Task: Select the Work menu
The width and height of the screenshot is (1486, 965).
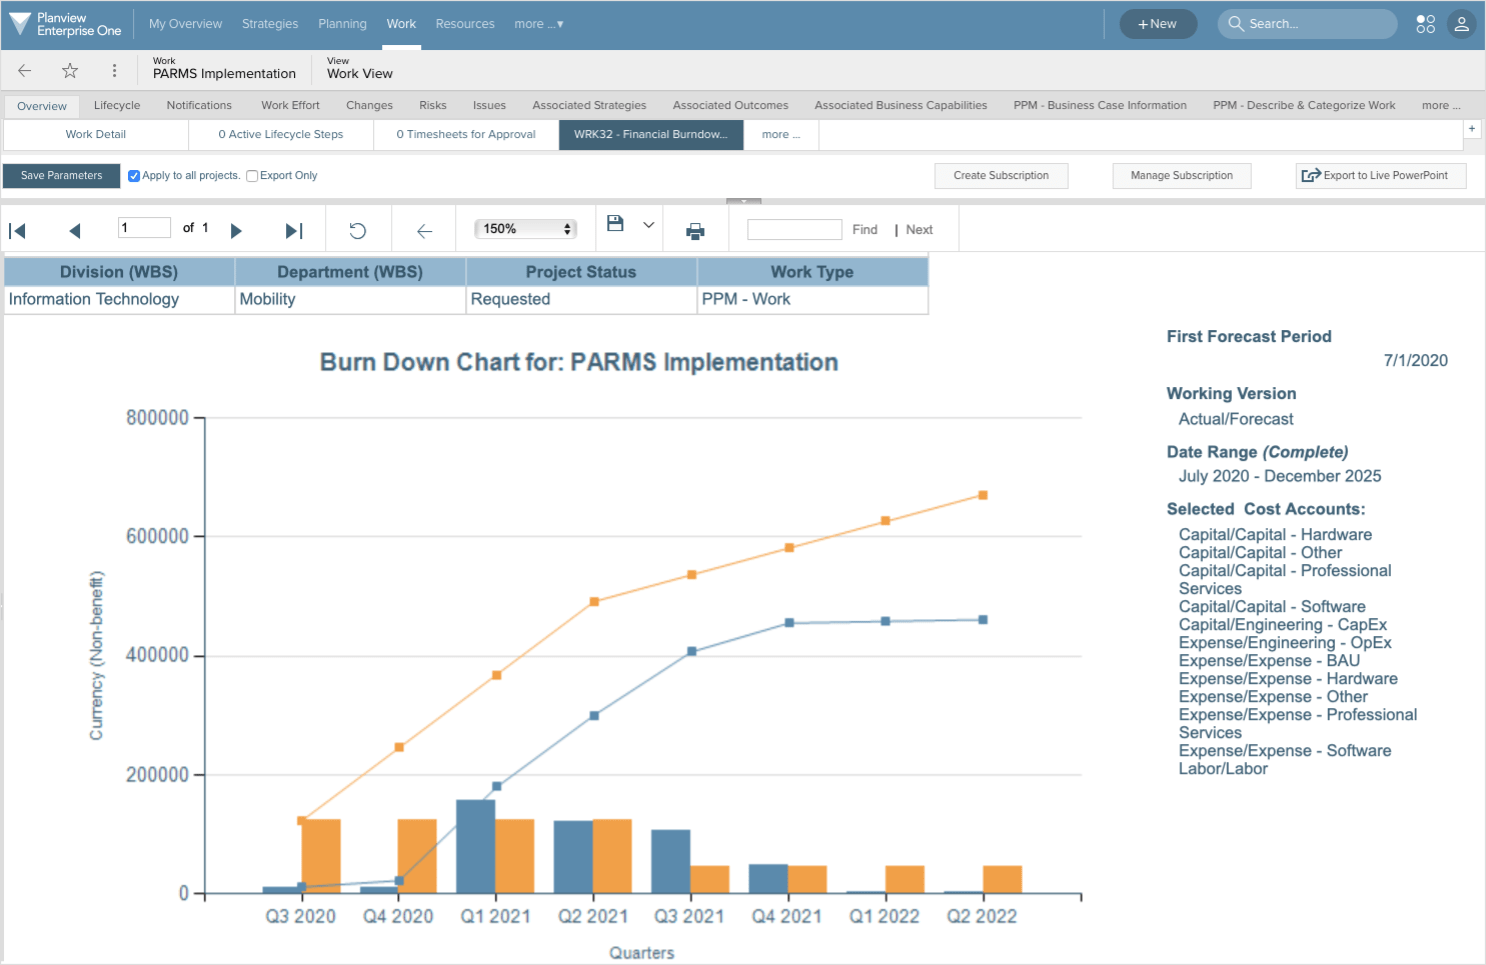Action: [401, 24]
